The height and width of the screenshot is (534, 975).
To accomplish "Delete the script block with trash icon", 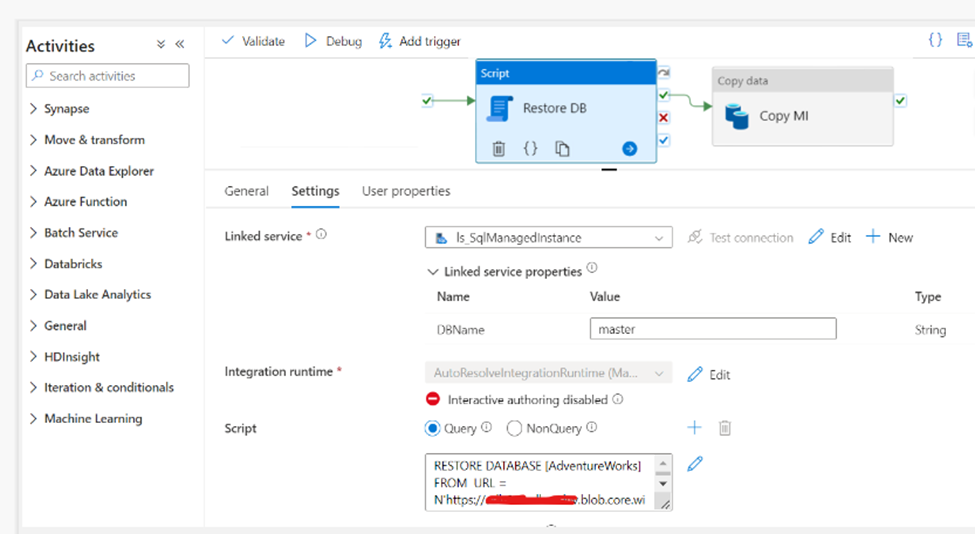I will [725, 428].
